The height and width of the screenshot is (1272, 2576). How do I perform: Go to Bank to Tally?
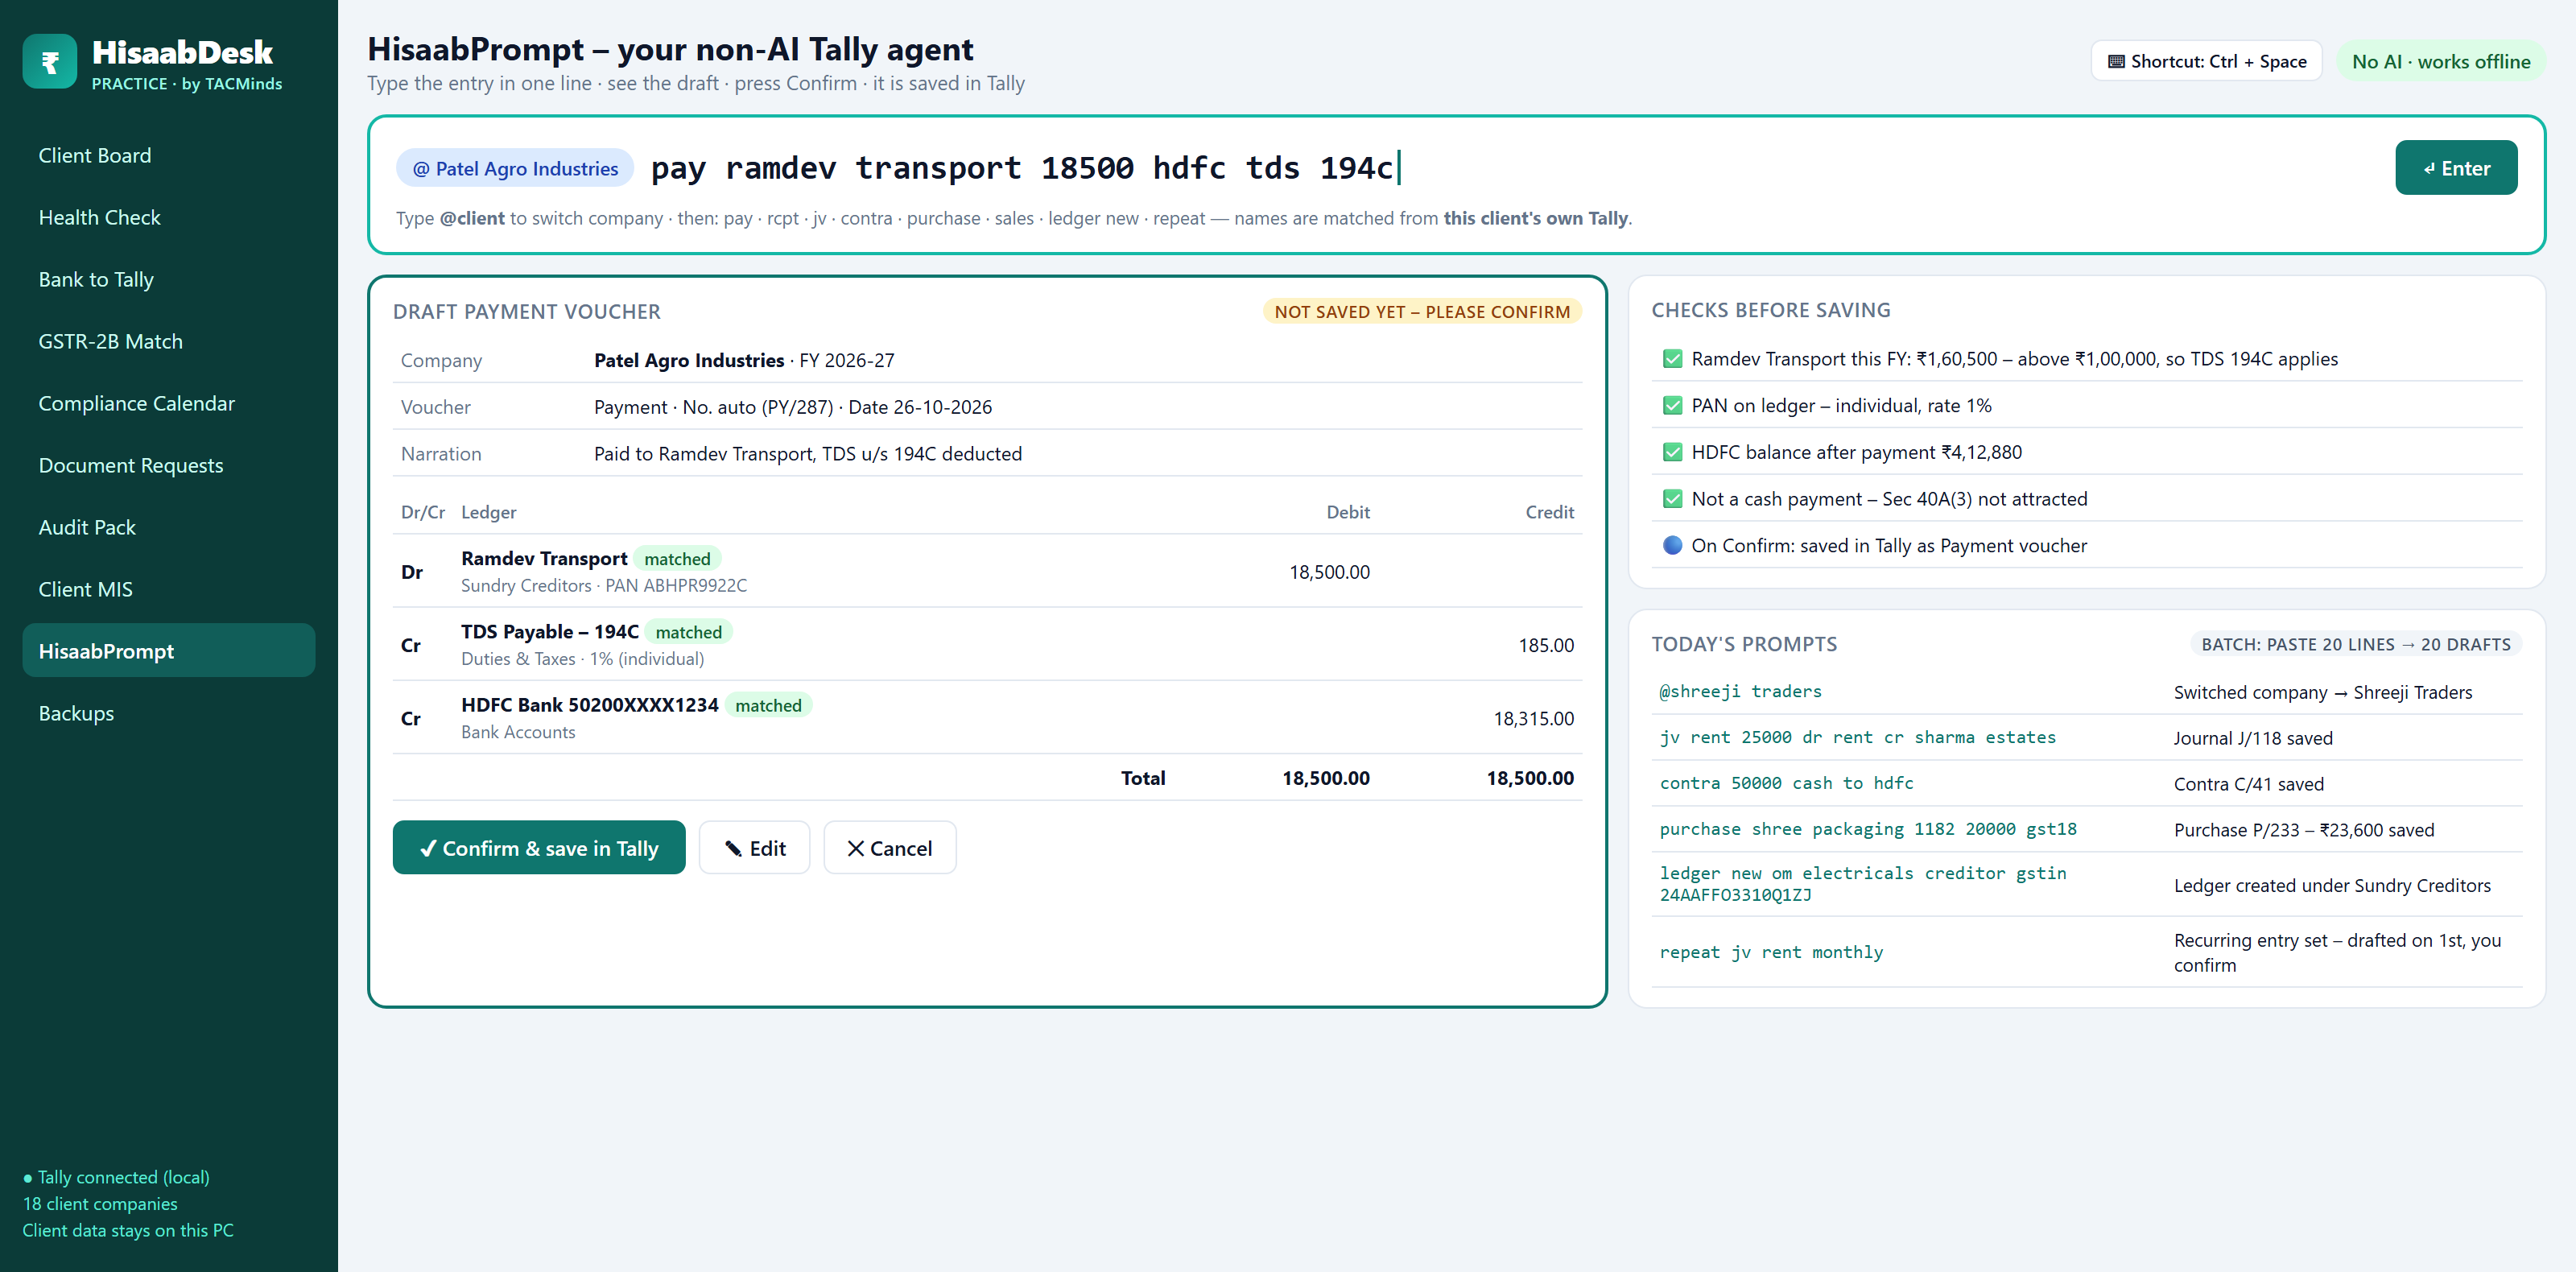[168, 279]
